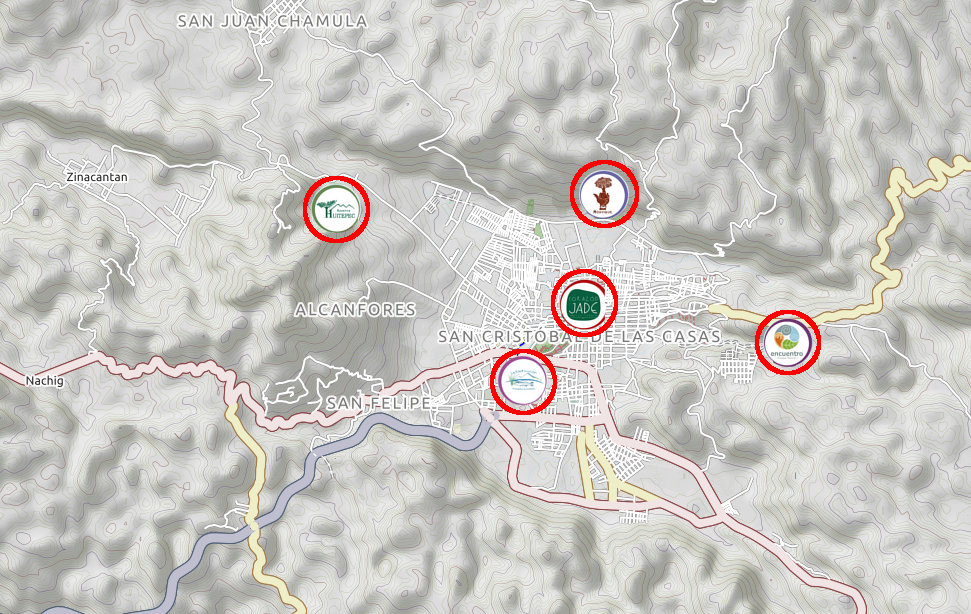971x614 pixels.
Task: Select the blue wetlands logo marker
Action: point(523,381)
